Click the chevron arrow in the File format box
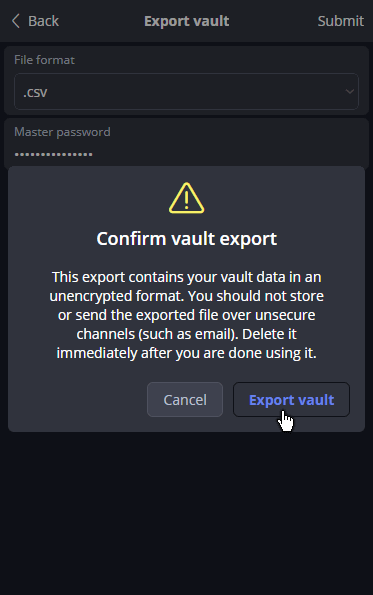The width and height of the screenshot is (373, 595). pos(349,92)
